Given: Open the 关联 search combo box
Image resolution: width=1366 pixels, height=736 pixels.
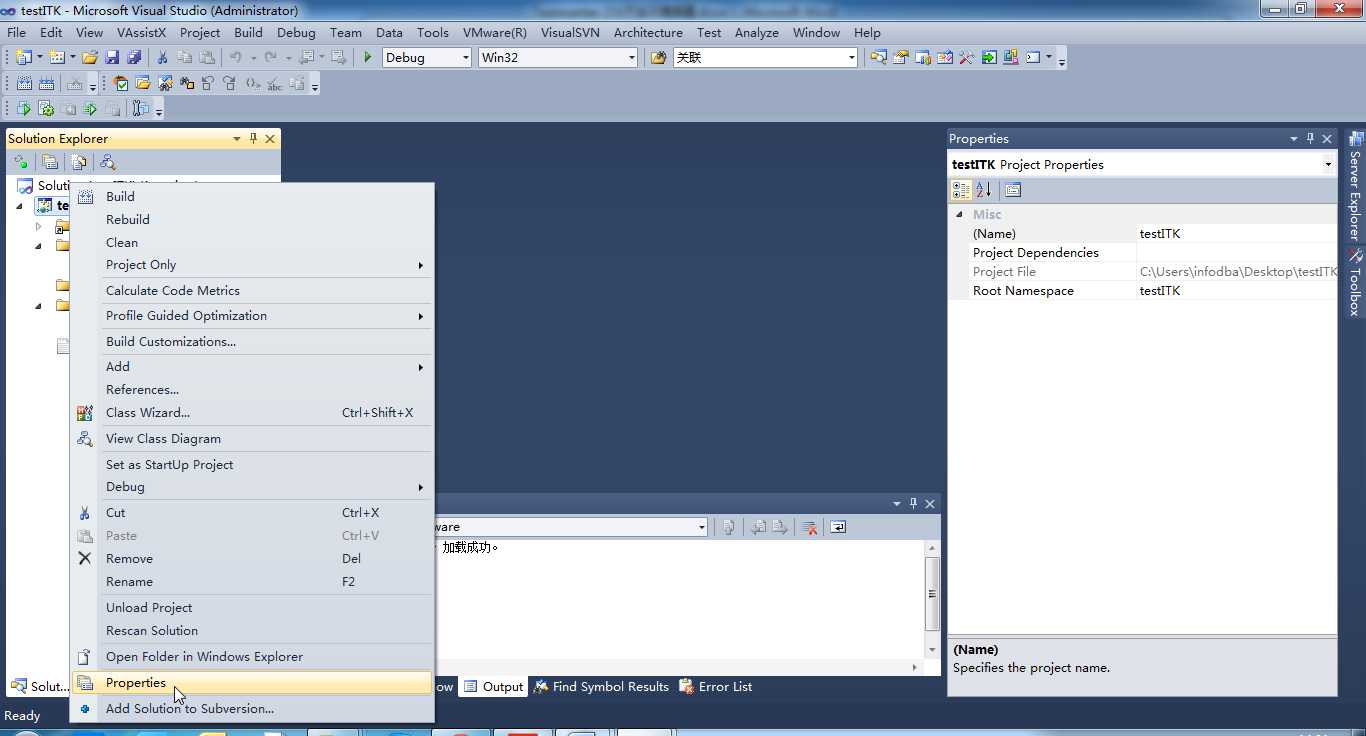Looking at the screenshot, I should coord(765,58).
